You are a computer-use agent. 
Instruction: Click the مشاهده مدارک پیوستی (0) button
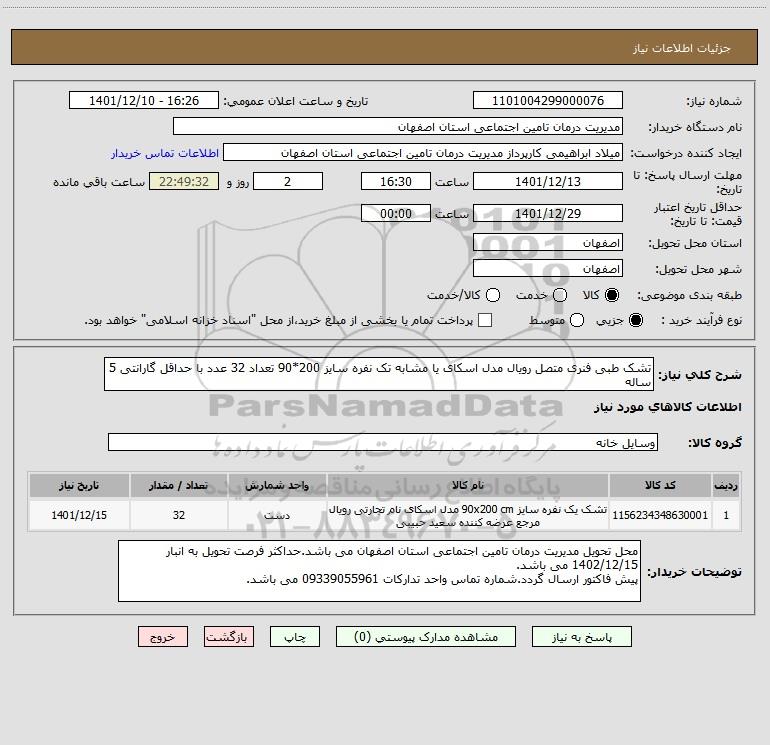426,636
